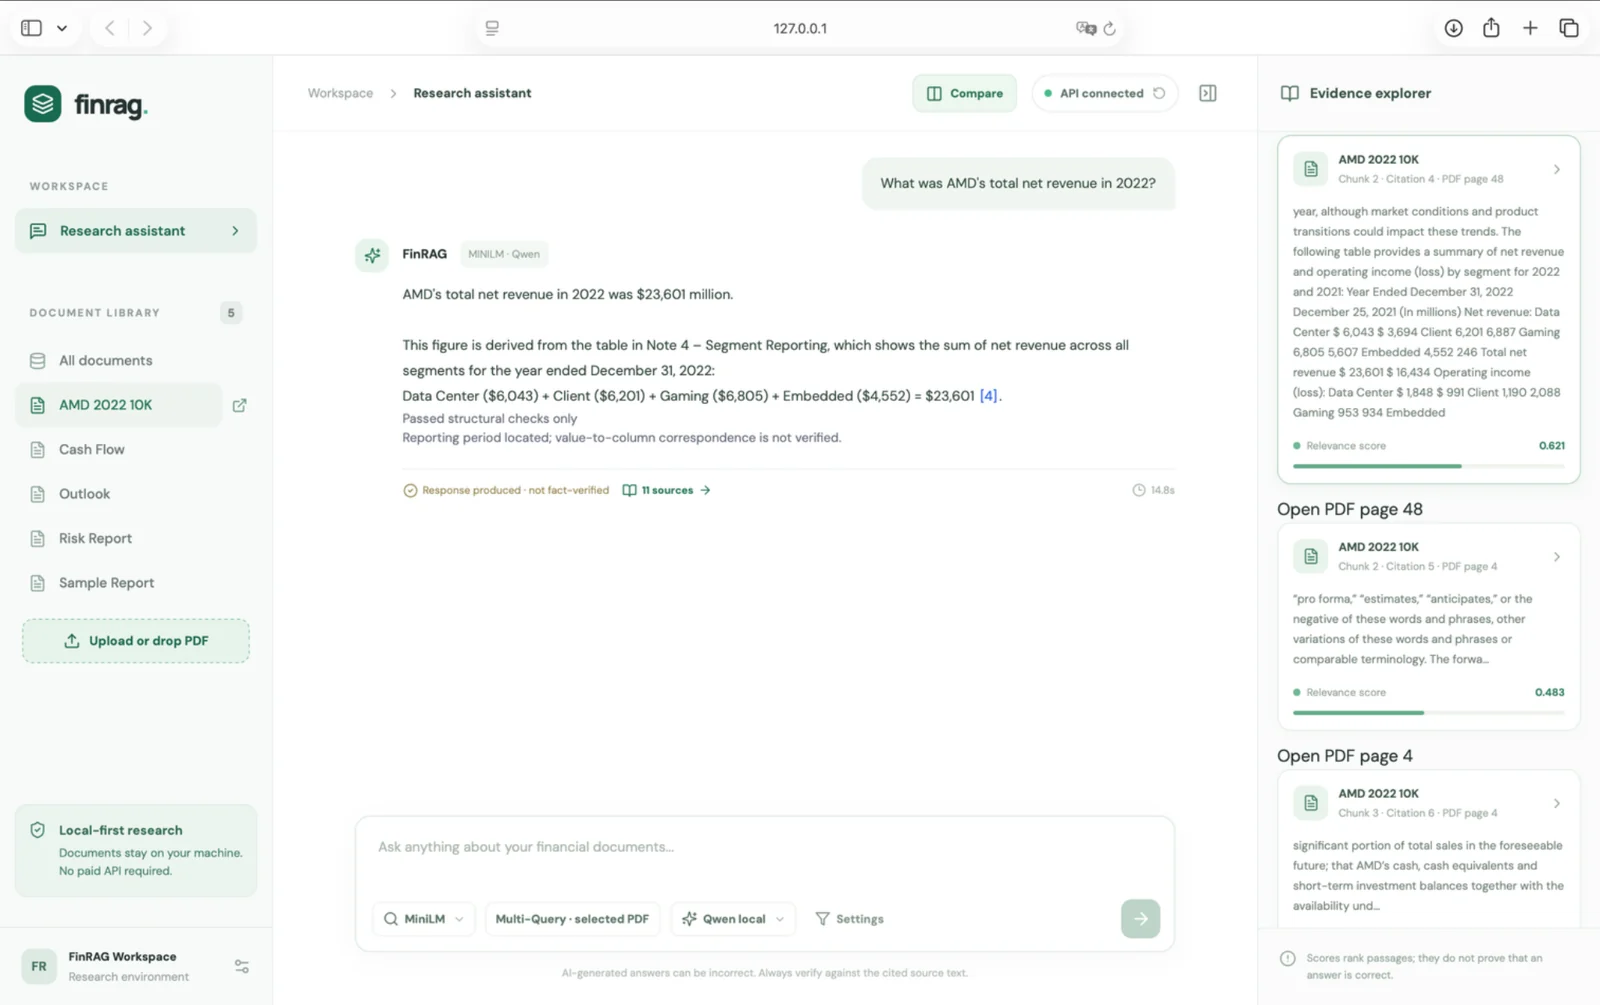Open the MiniLM retriever dropdown
The image size is (1600, 1005).
[424, 918]
